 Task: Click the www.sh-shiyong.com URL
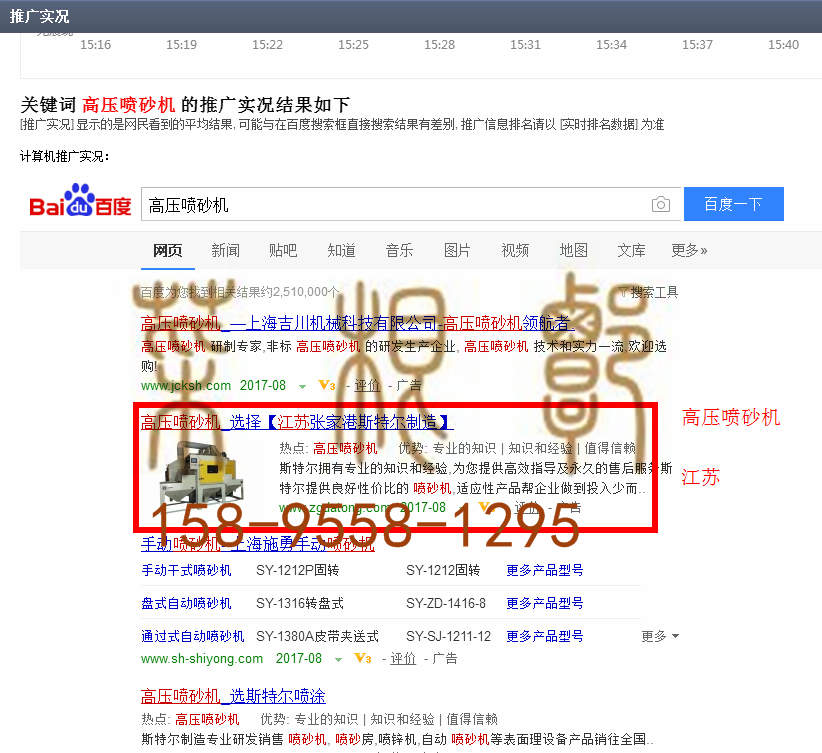pyautogui.click(x=202, y=658)
